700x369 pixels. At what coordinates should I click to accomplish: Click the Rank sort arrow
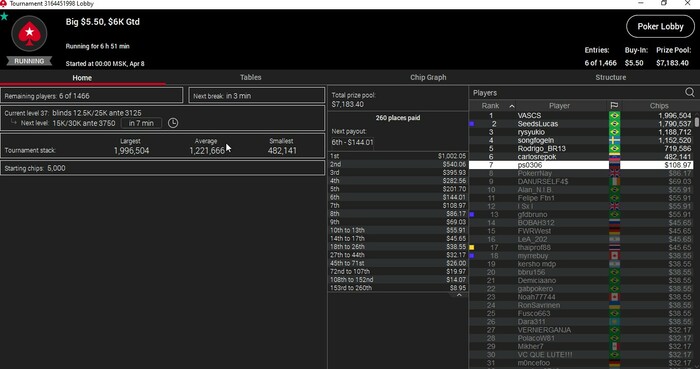[x=512, y=106]
